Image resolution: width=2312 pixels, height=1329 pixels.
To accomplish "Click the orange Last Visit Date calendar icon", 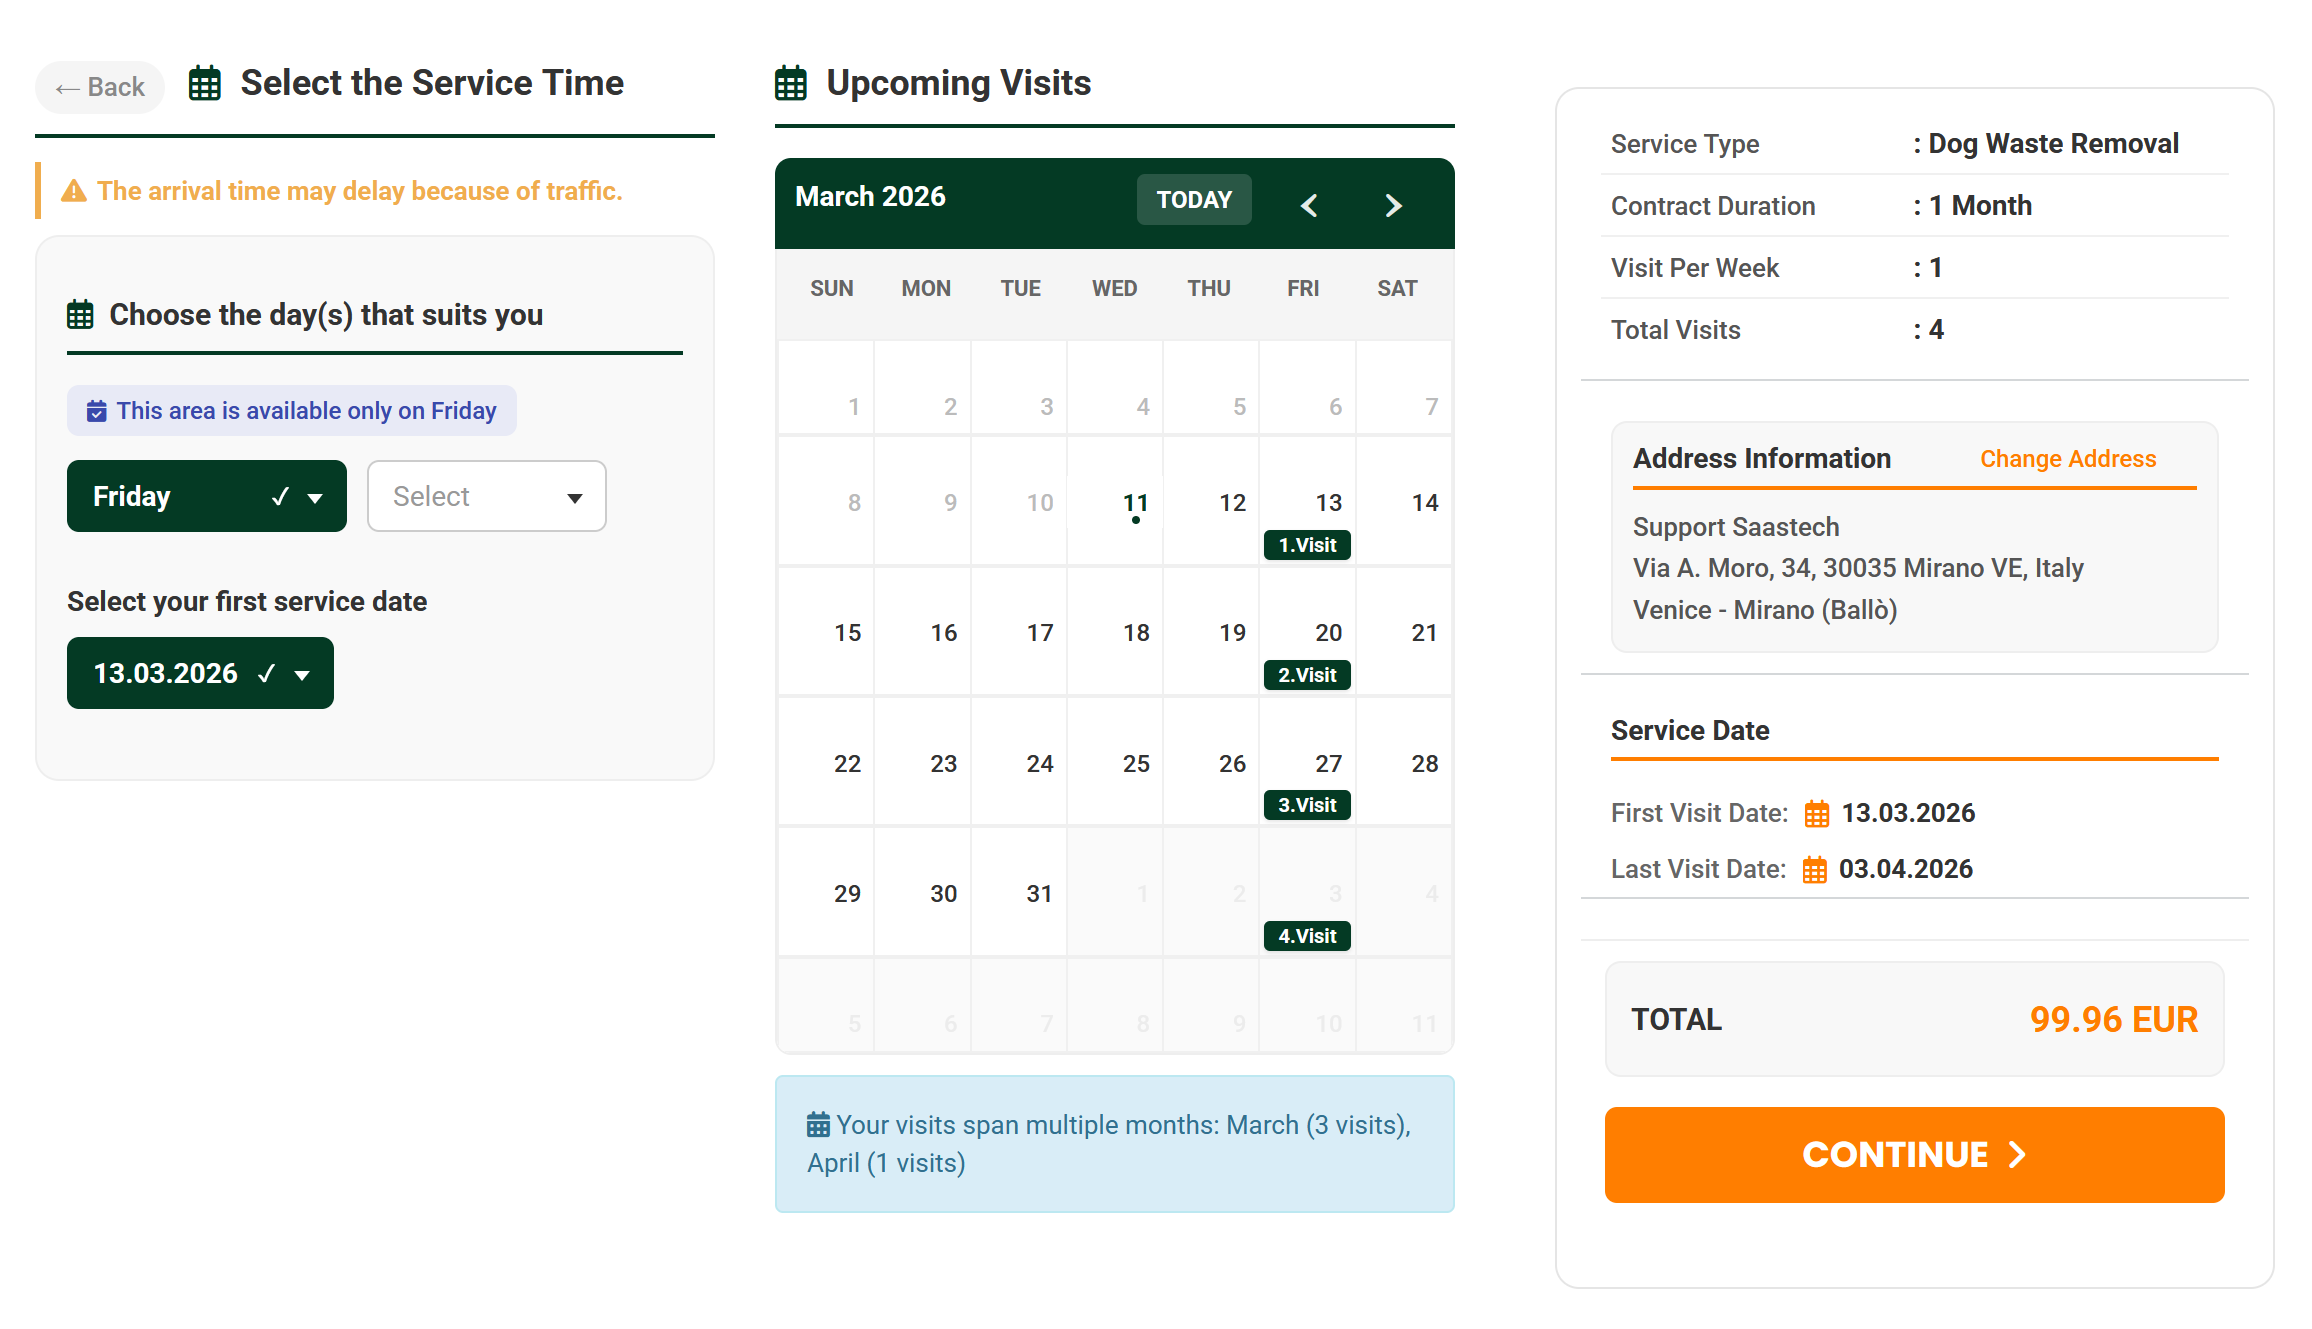I will (x=1814, y=870).
